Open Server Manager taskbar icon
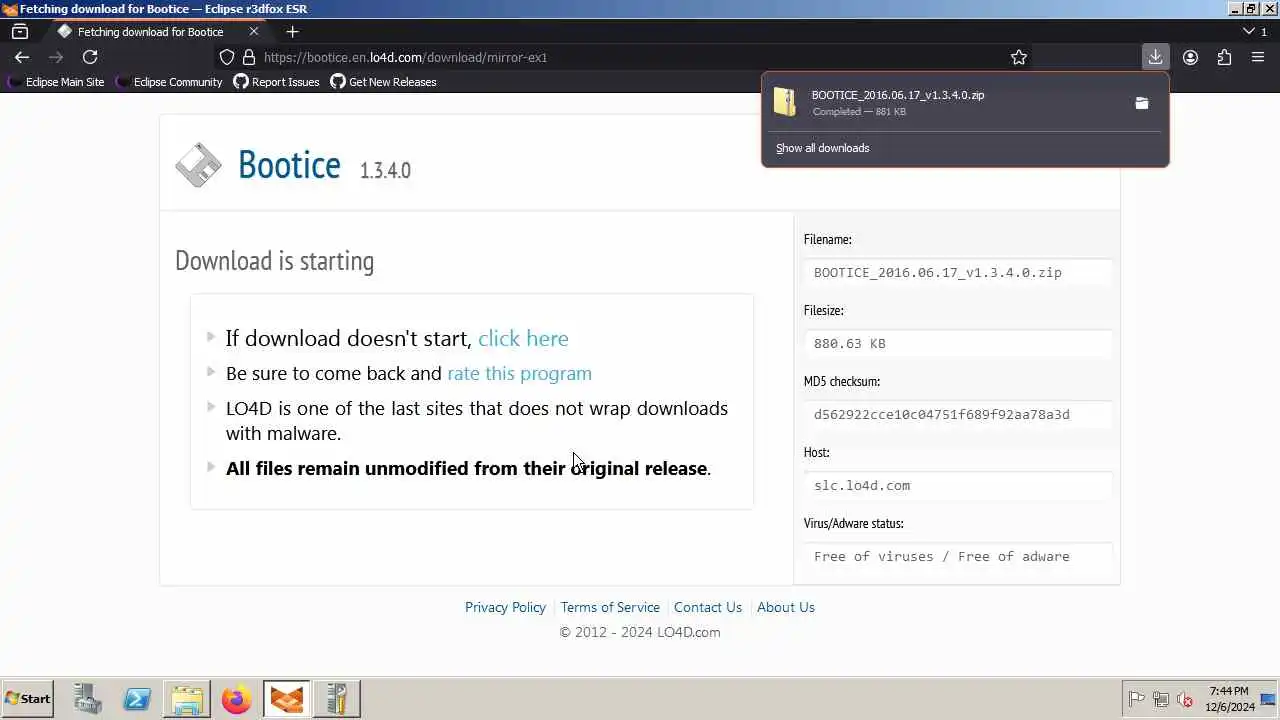The height and width of the screenshot is (720, 1280). 87,699
